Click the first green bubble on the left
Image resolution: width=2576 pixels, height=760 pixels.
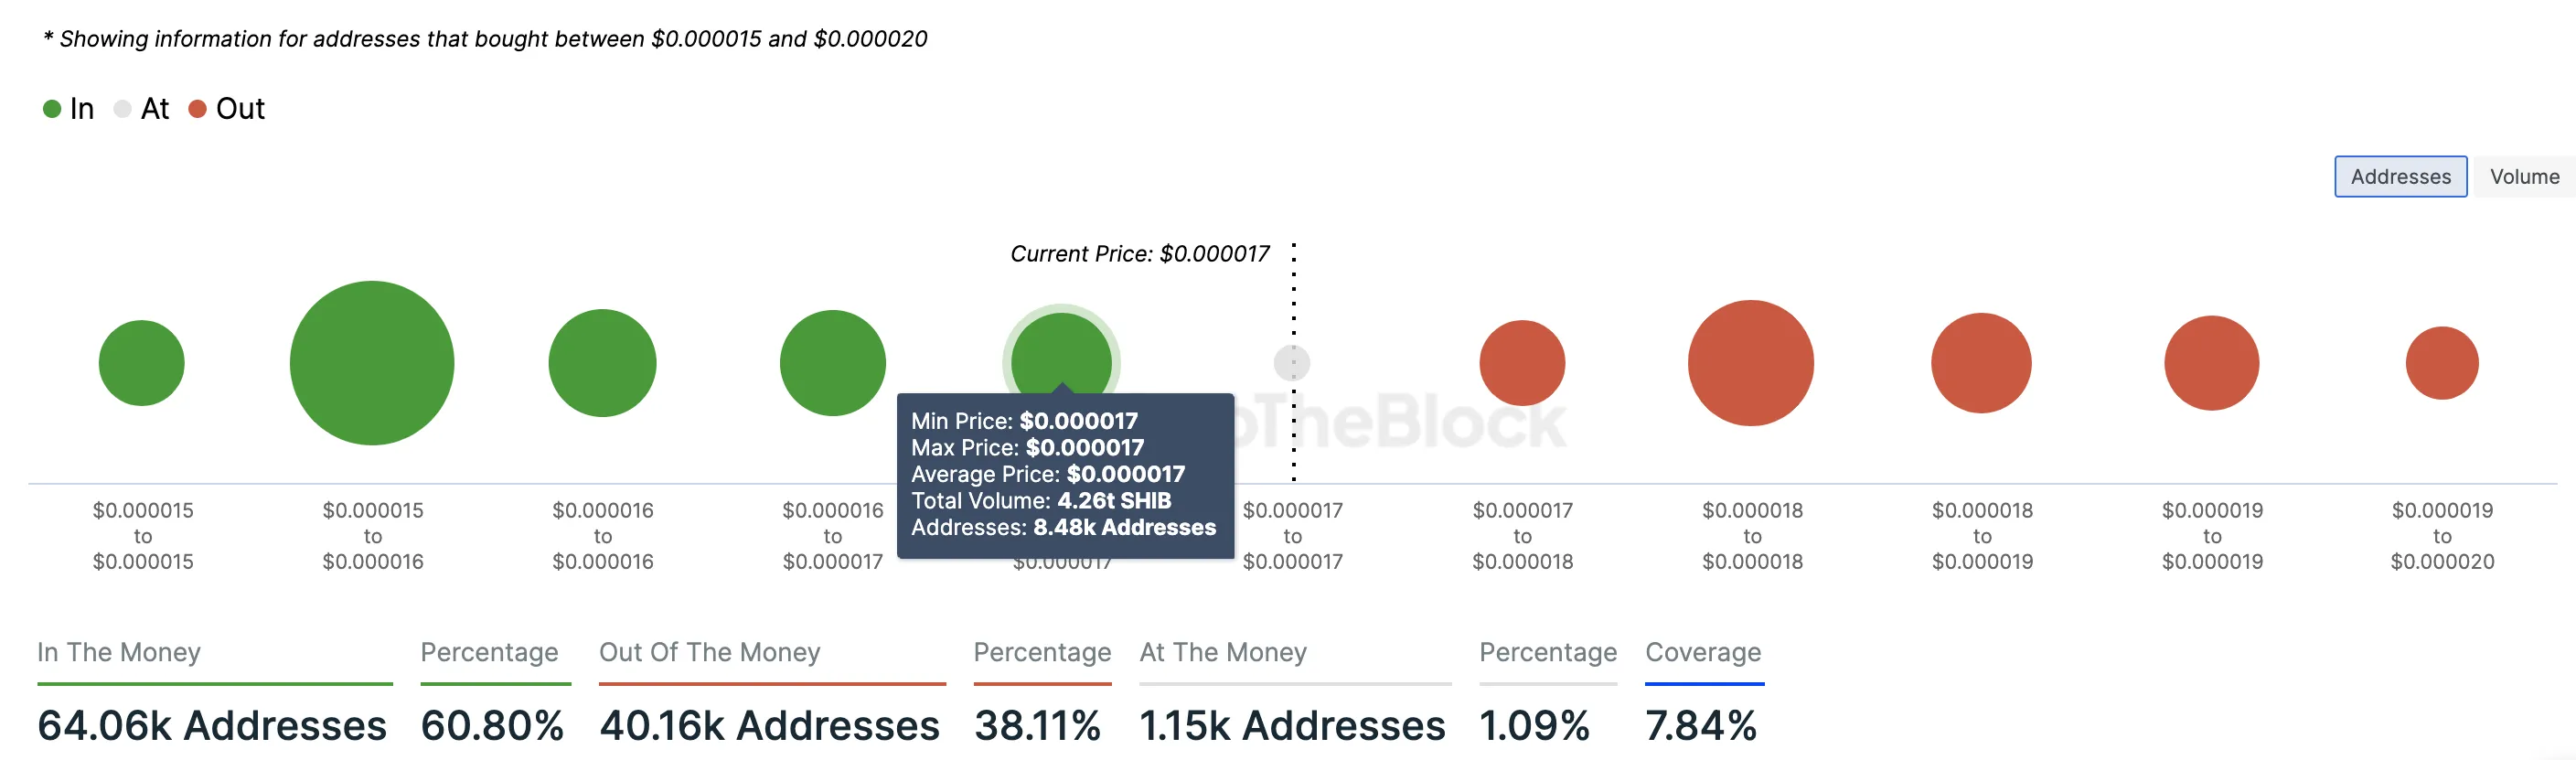pyautogui.click(x=142, y=363)
